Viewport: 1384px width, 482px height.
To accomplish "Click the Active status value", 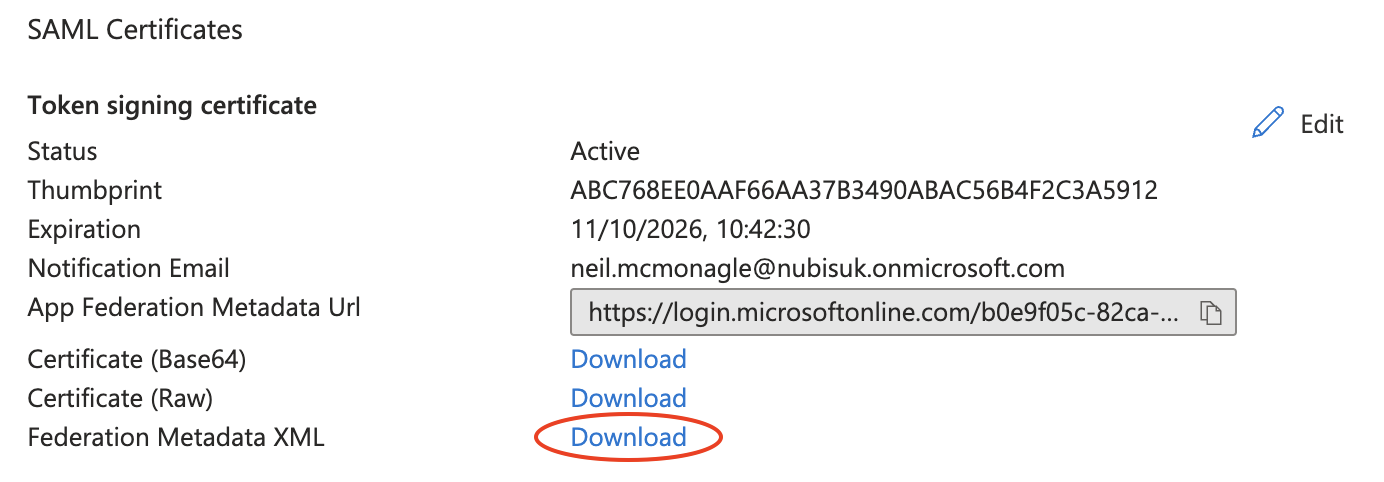I will 605,151.
